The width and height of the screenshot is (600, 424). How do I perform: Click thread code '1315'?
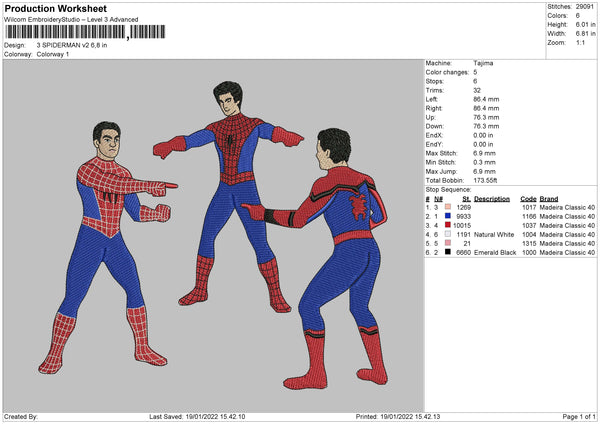tap(529, 243)
